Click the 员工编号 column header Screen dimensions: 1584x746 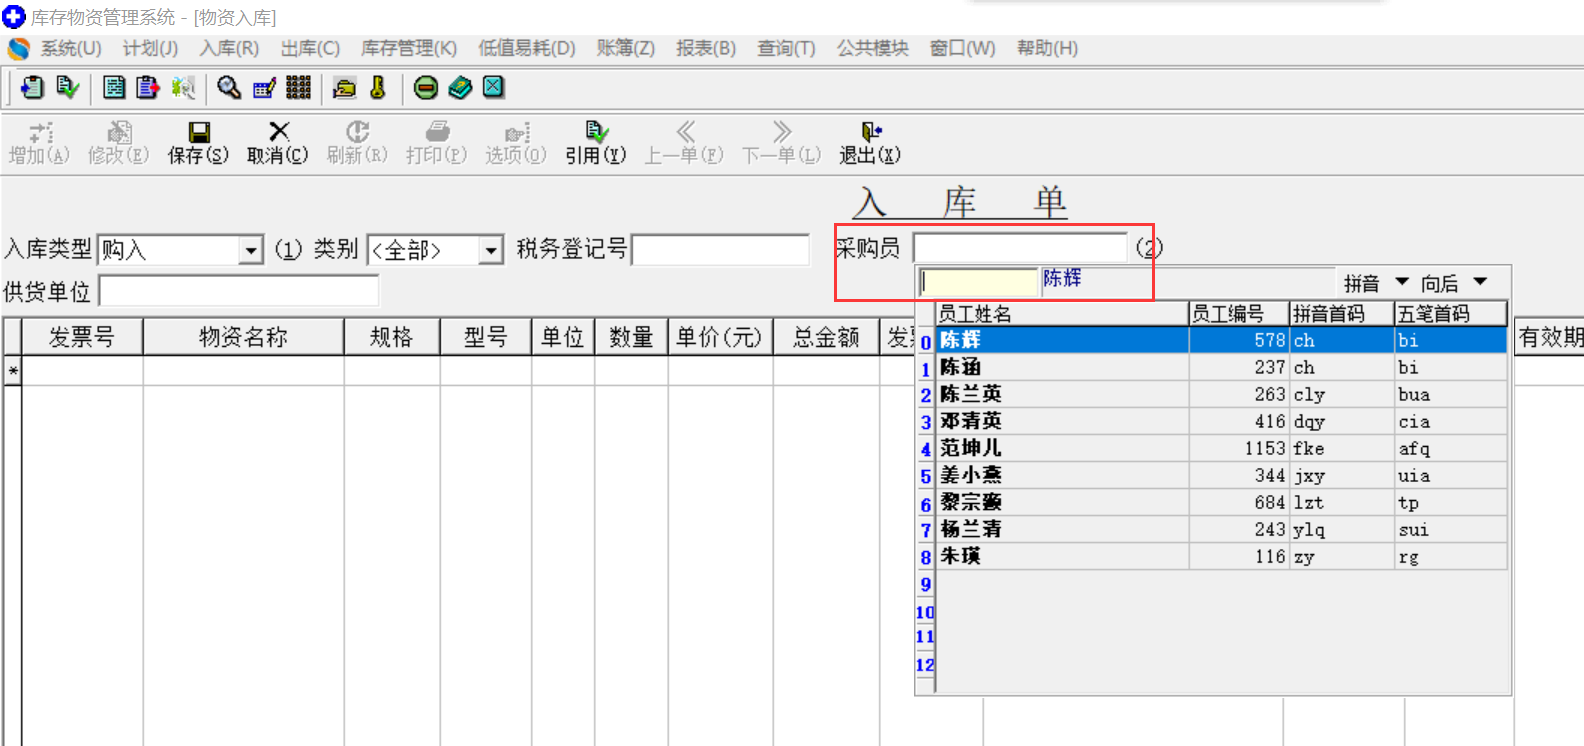tap(1239, 314)
